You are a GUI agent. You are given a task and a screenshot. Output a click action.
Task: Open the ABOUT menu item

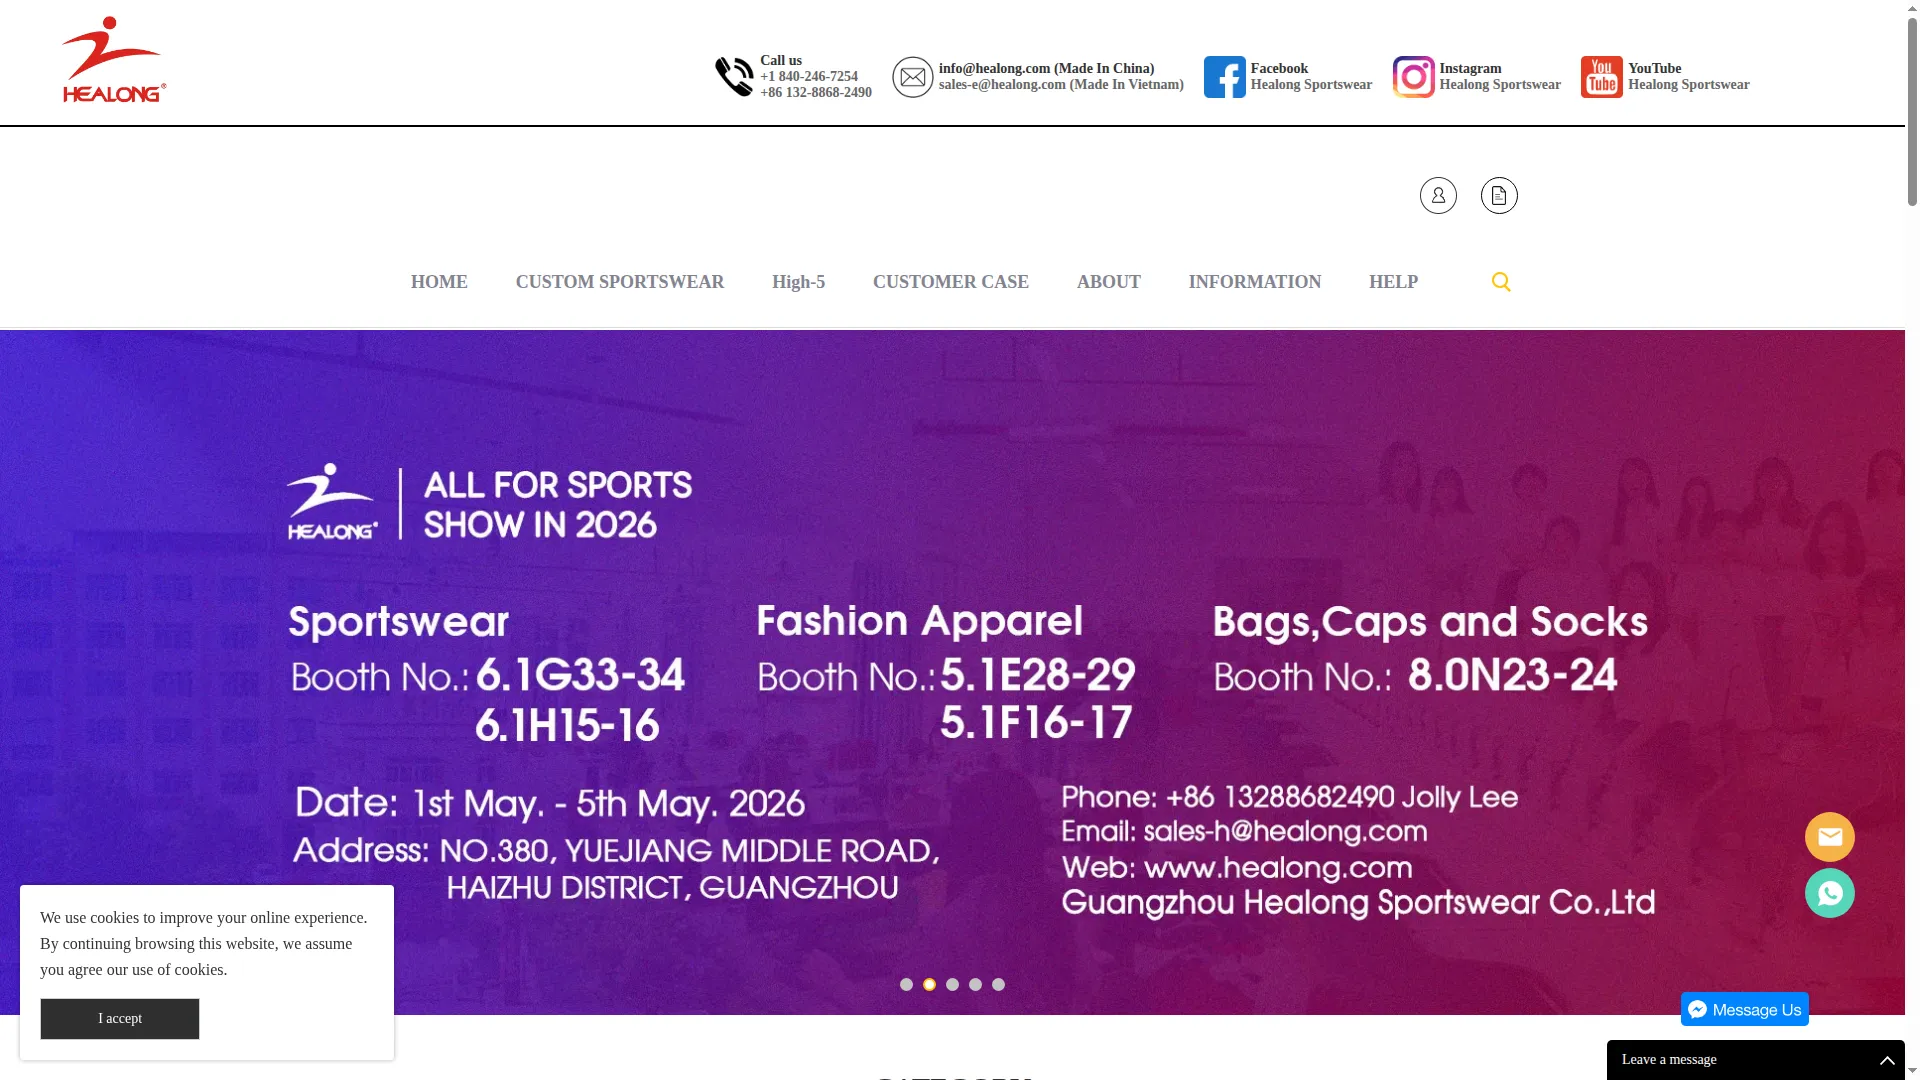click(x=1109, y=282)
